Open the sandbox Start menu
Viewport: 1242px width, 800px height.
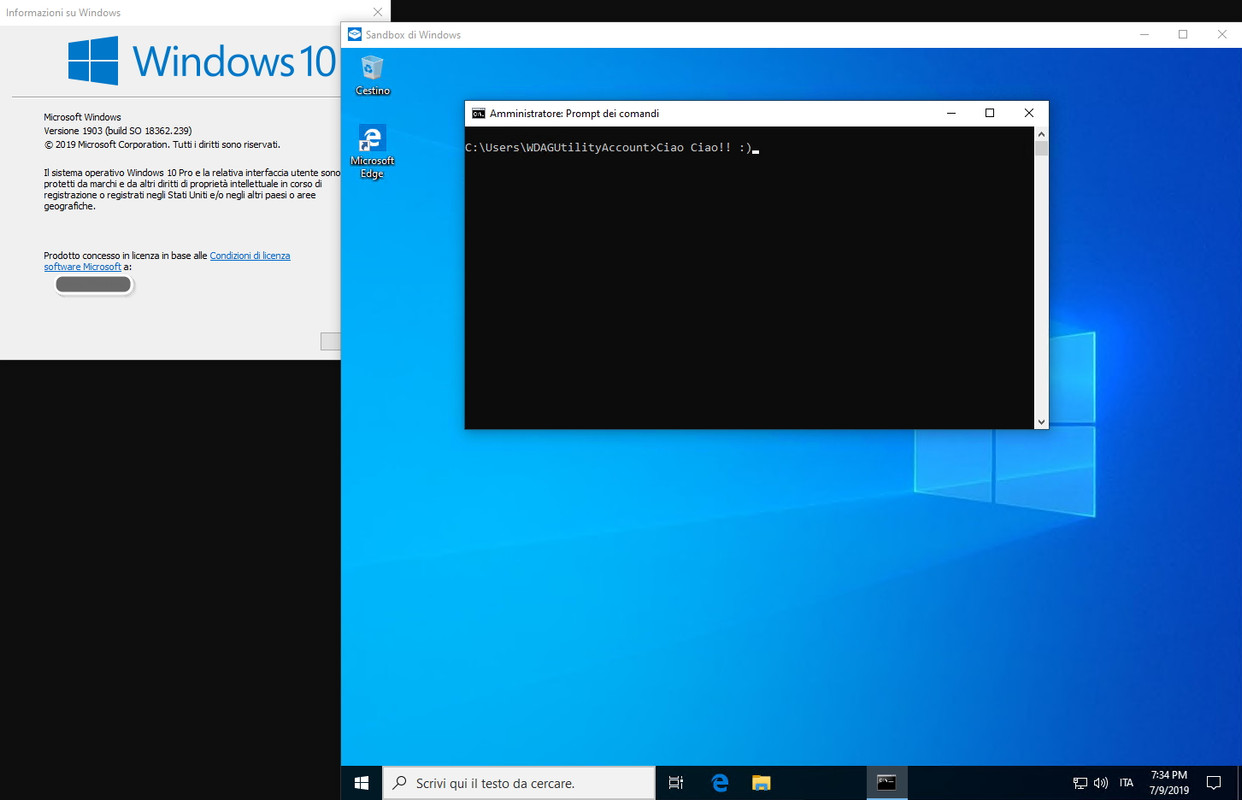coord(362,783)
